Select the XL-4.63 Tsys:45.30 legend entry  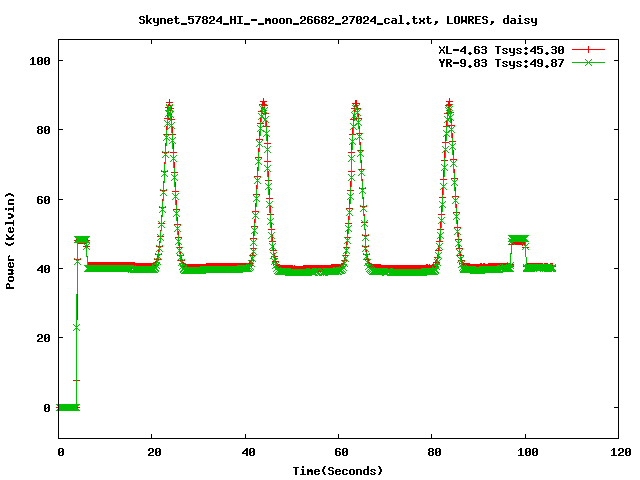(x=501, y=50)
